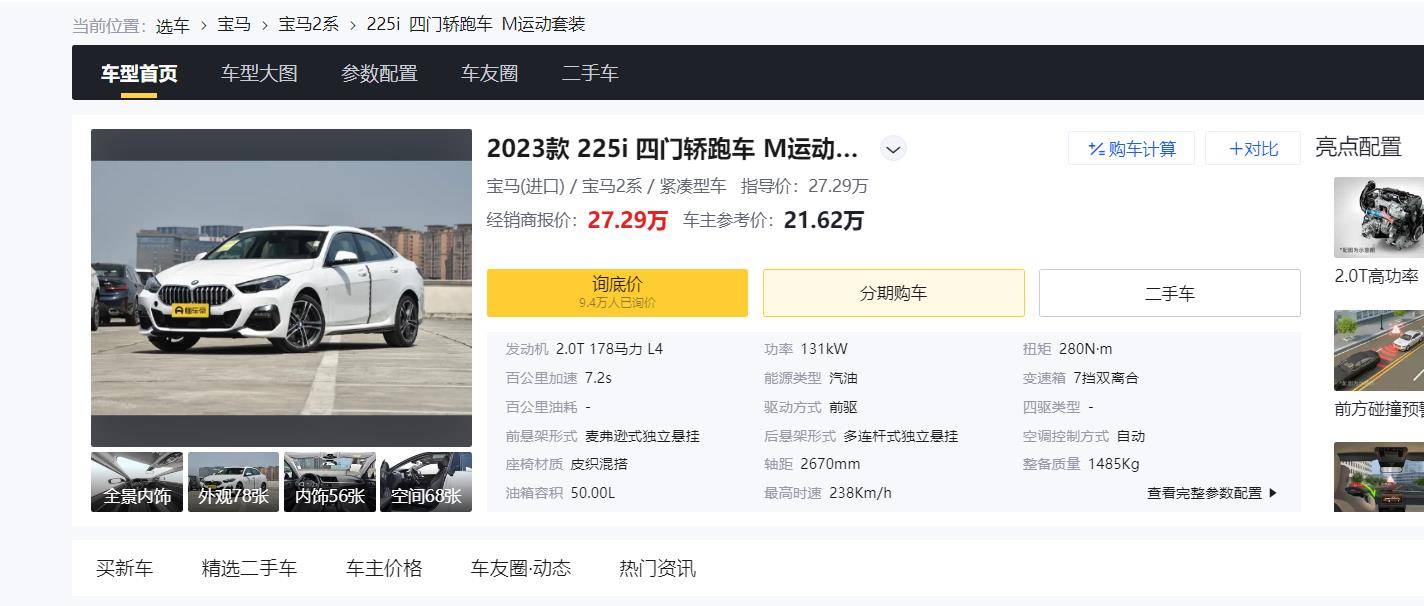Open 内饰56张 interior photos thumbnail
This screenshot has height=606, width=1424.
click(330, 482)
